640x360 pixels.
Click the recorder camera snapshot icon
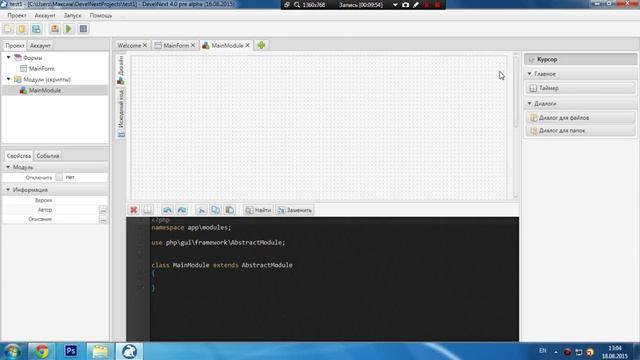[x=405, y=5]
